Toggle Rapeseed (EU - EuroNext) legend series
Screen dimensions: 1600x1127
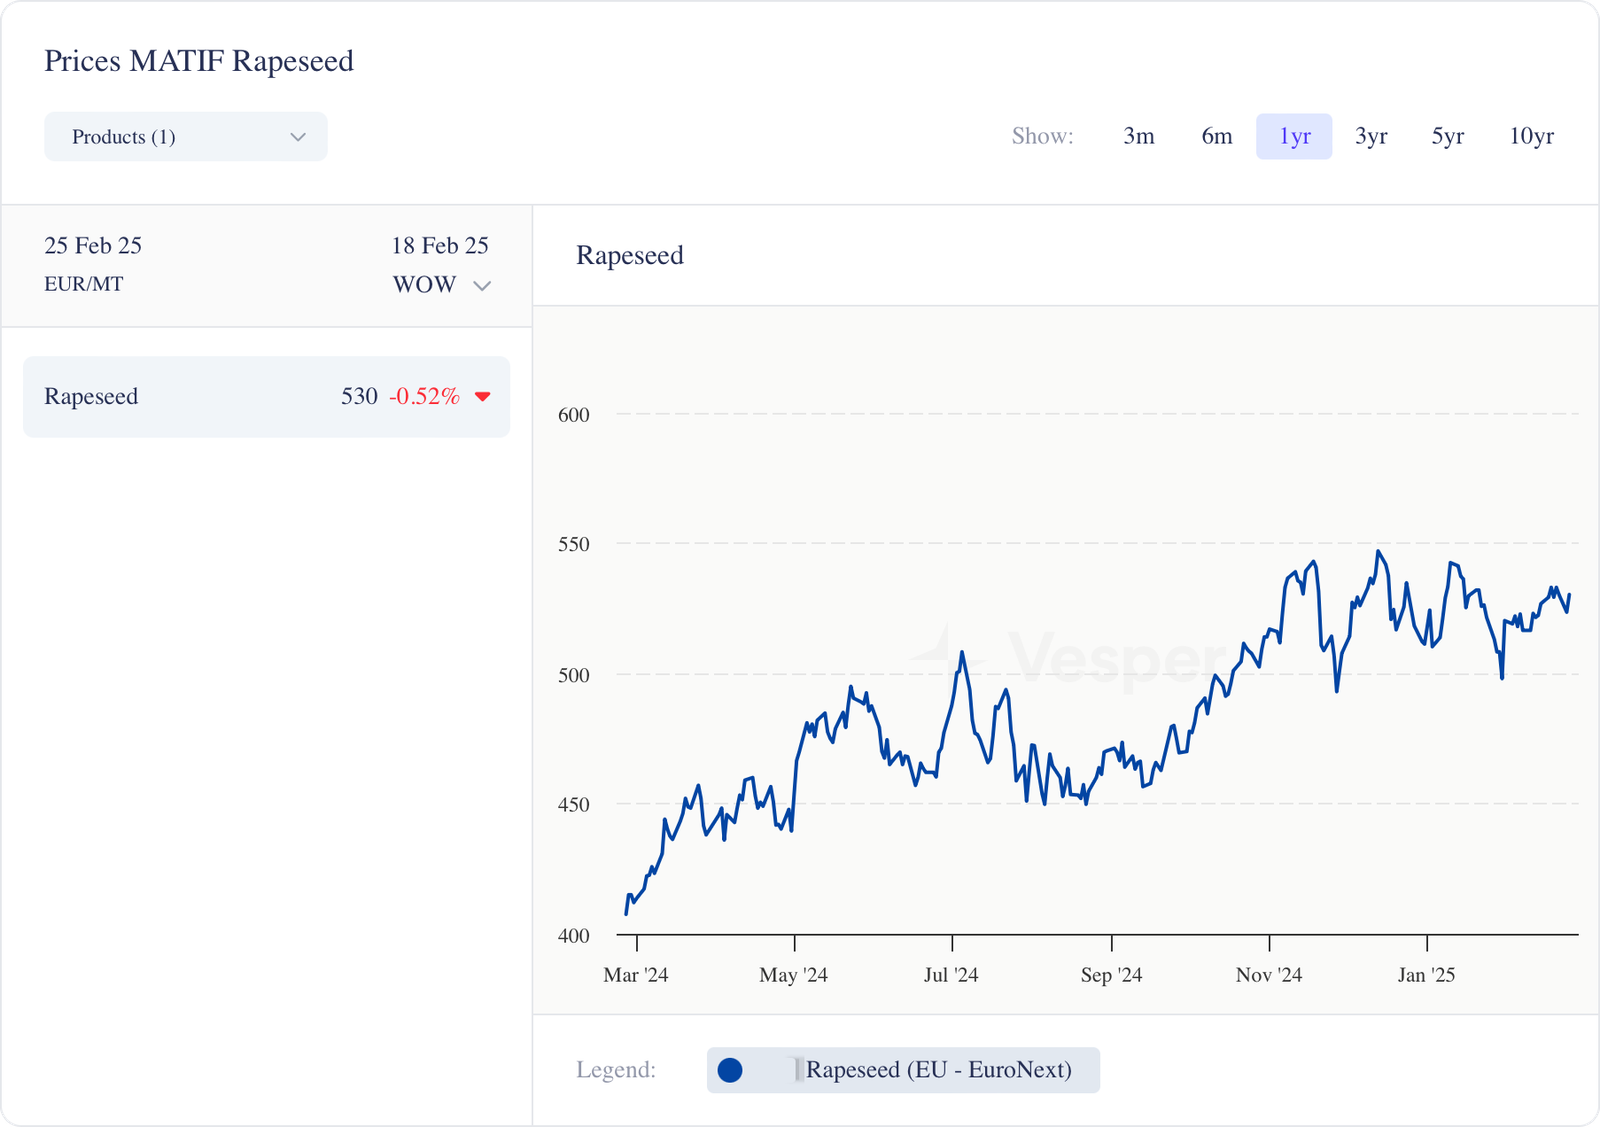tap(938, 1070)
